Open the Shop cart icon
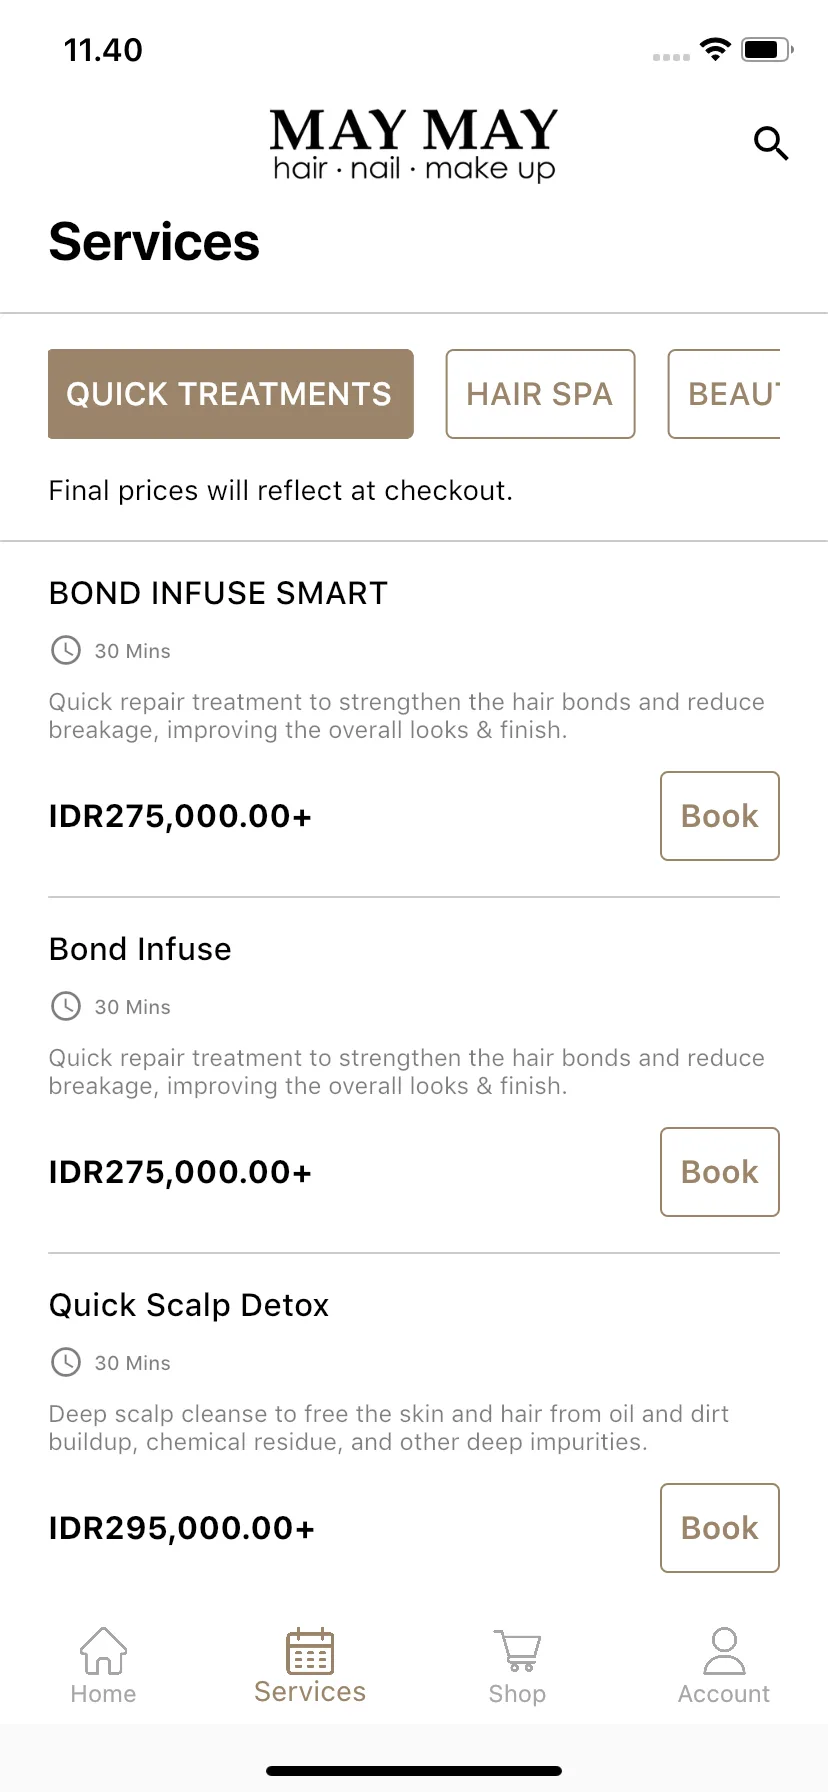The image size is (828, 1792). (517, 1651)
